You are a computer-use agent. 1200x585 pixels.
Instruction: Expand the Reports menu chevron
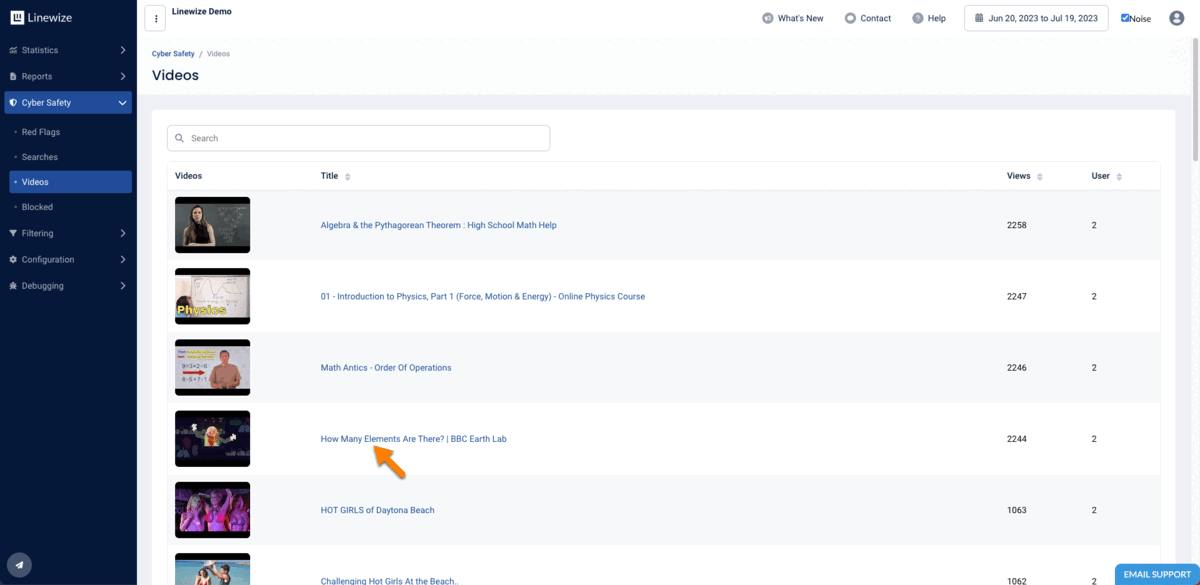pos(123,76)
